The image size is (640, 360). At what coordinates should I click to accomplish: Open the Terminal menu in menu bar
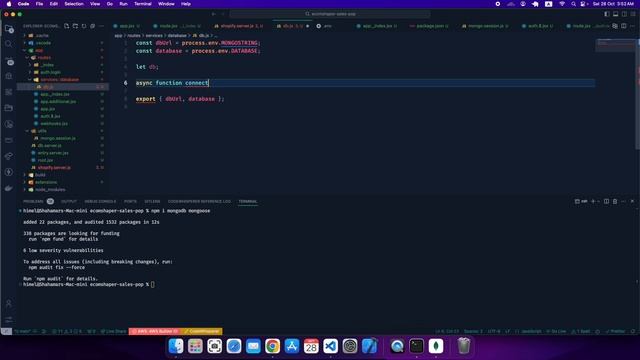point(142,4)
